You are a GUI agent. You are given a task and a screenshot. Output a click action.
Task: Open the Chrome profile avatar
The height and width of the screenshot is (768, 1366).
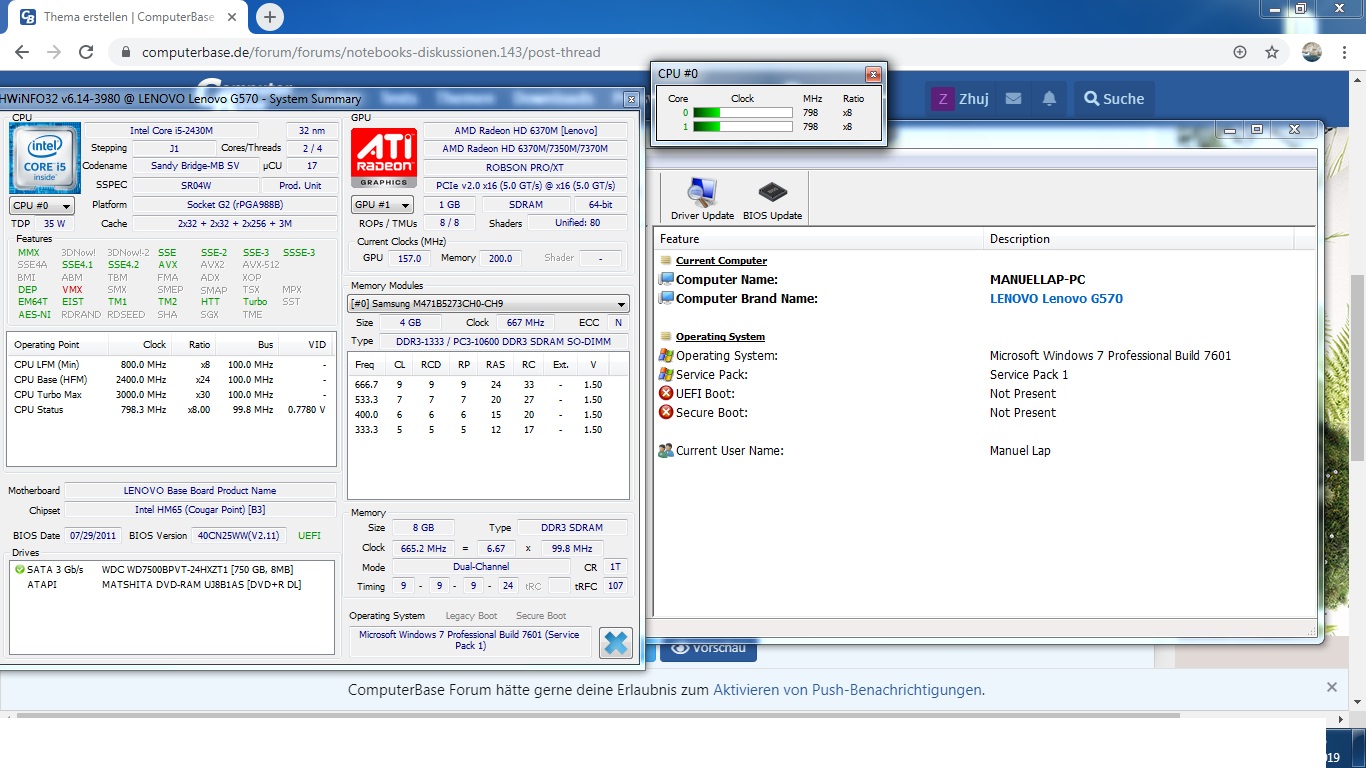[x=1312, y=52]
